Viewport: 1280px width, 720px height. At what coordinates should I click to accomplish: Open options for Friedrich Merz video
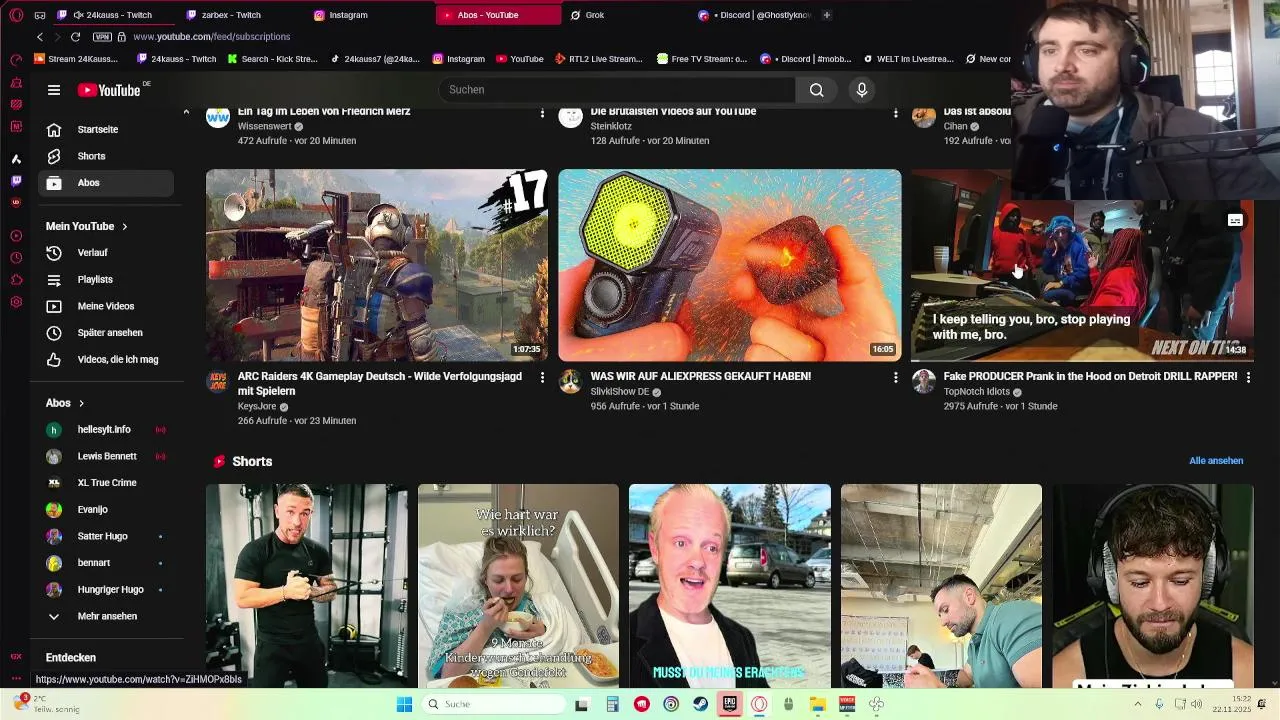click(542, 113)
